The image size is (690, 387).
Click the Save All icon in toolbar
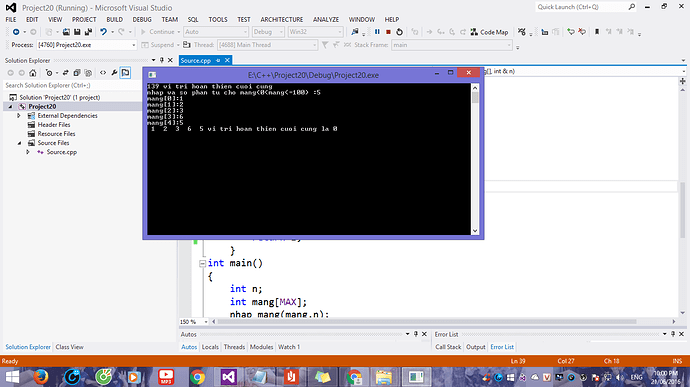point(88,32)
